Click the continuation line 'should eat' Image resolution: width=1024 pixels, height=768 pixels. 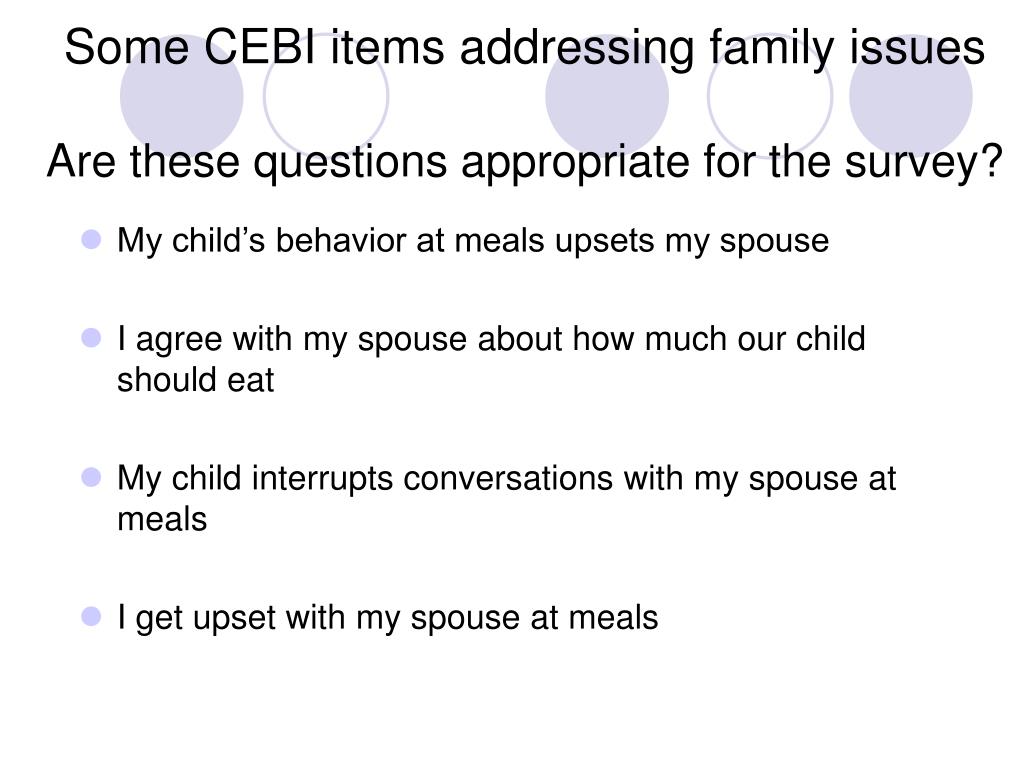pyautogui.click(x=195, y=381)
